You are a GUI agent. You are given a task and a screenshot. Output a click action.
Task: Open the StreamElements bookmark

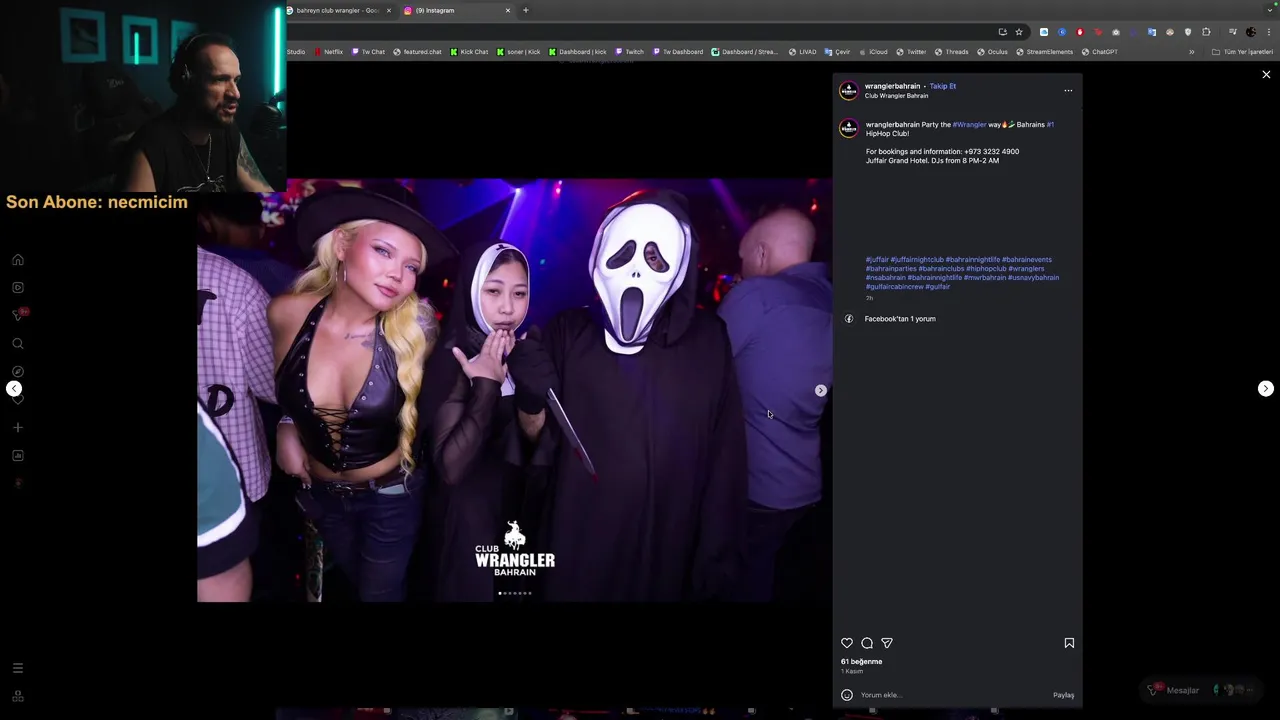pos(1044,52)
